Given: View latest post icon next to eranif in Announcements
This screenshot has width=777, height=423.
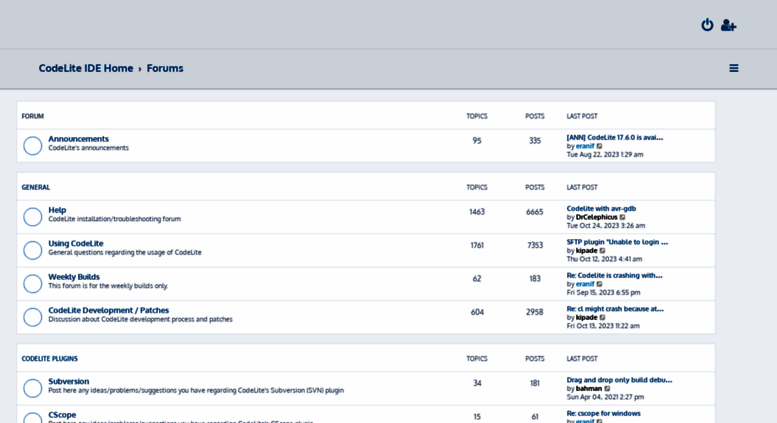Looking at the screenshot, I should click(x=600, y=146).
